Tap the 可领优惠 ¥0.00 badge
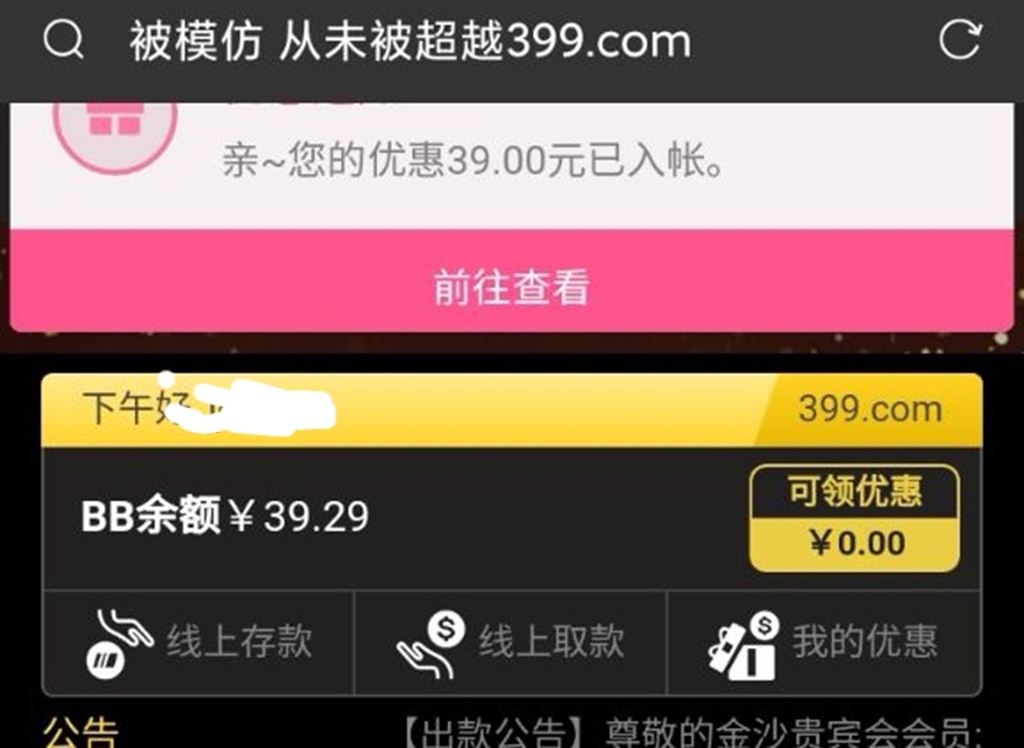Screen dimensions: 1024x748 pos(854,518)
